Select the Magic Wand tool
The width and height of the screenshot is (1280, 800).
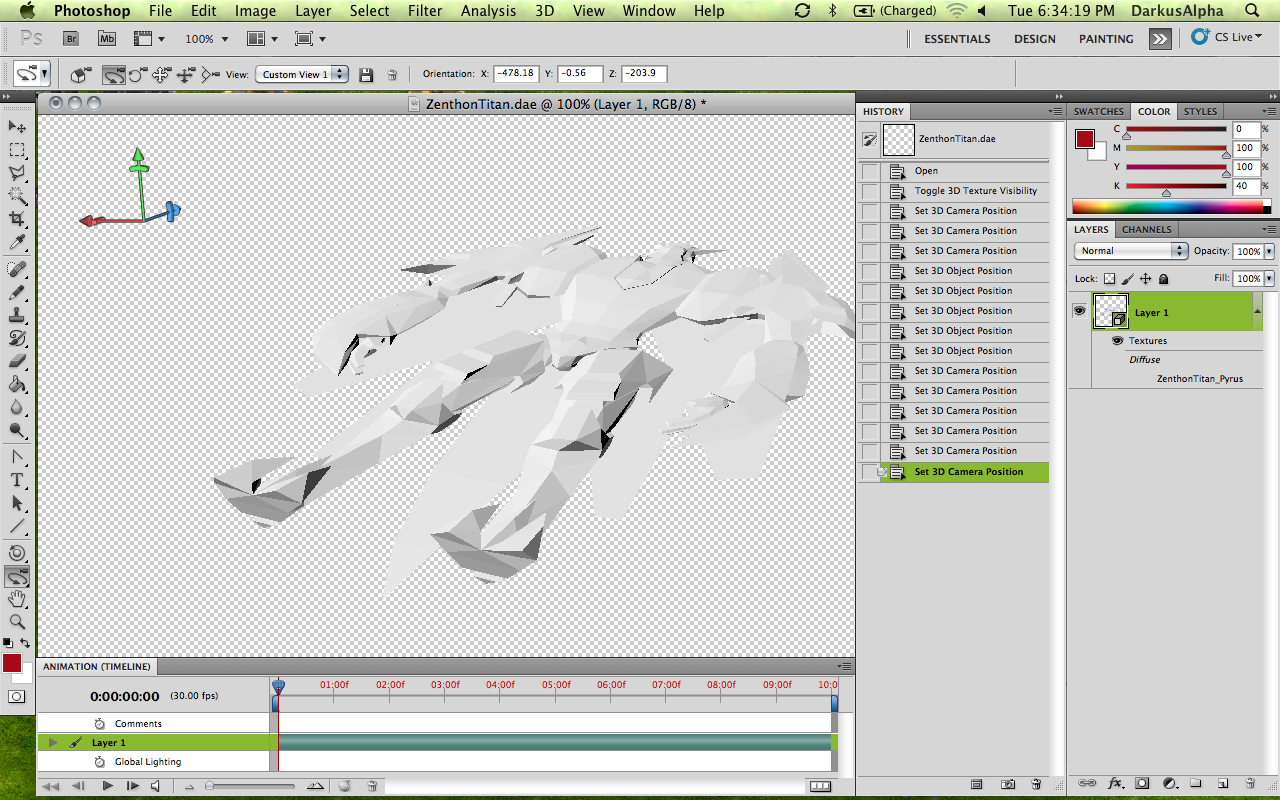pos(17,196)
